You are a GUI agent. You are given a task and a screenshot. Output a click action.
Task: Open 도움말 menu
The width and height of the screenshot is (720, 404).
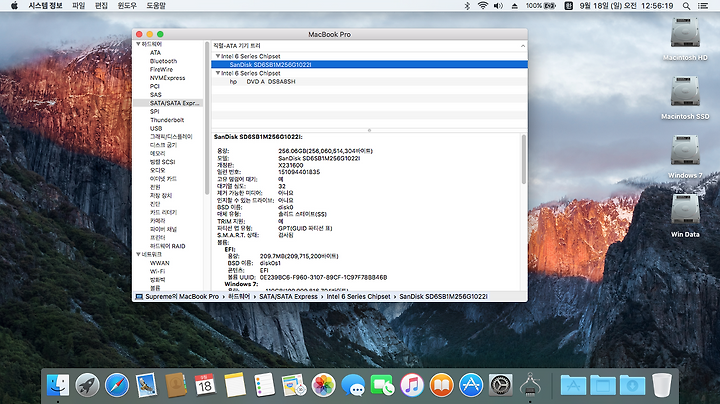[x=156, y=6]
